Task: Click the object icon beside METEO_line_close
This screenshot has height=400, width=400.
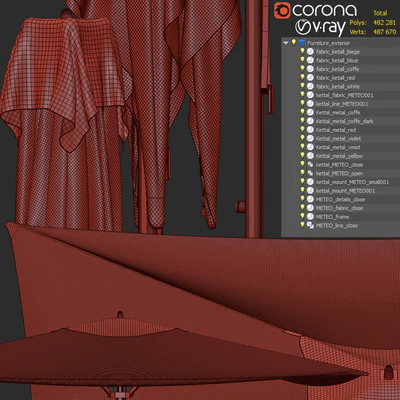Action: tap(310, 225)
